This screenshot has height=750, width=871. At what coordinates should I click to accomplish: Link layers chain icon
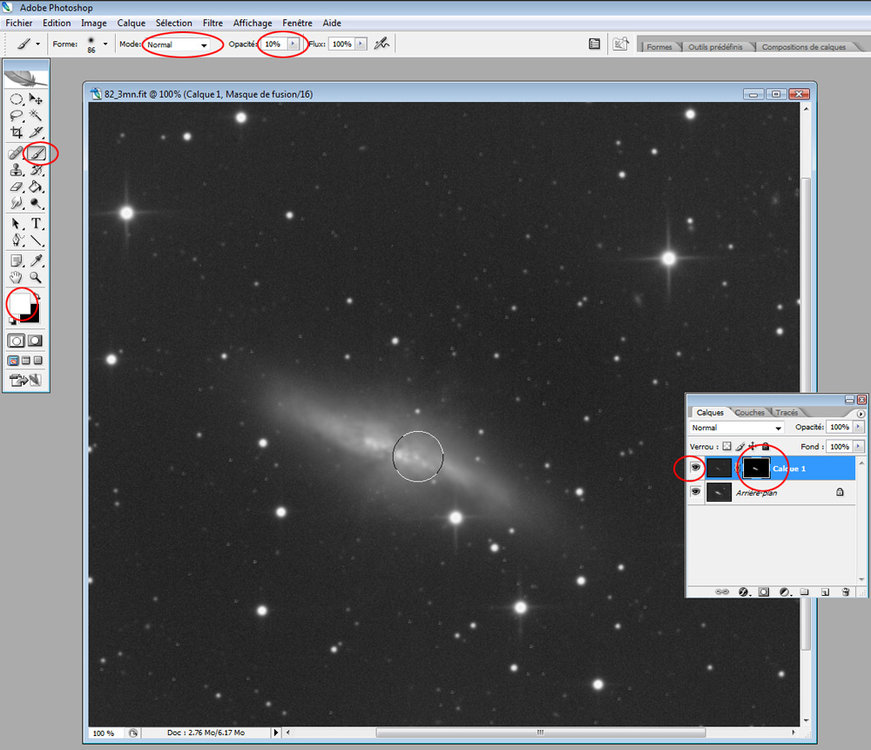click(x=722, y=592)
